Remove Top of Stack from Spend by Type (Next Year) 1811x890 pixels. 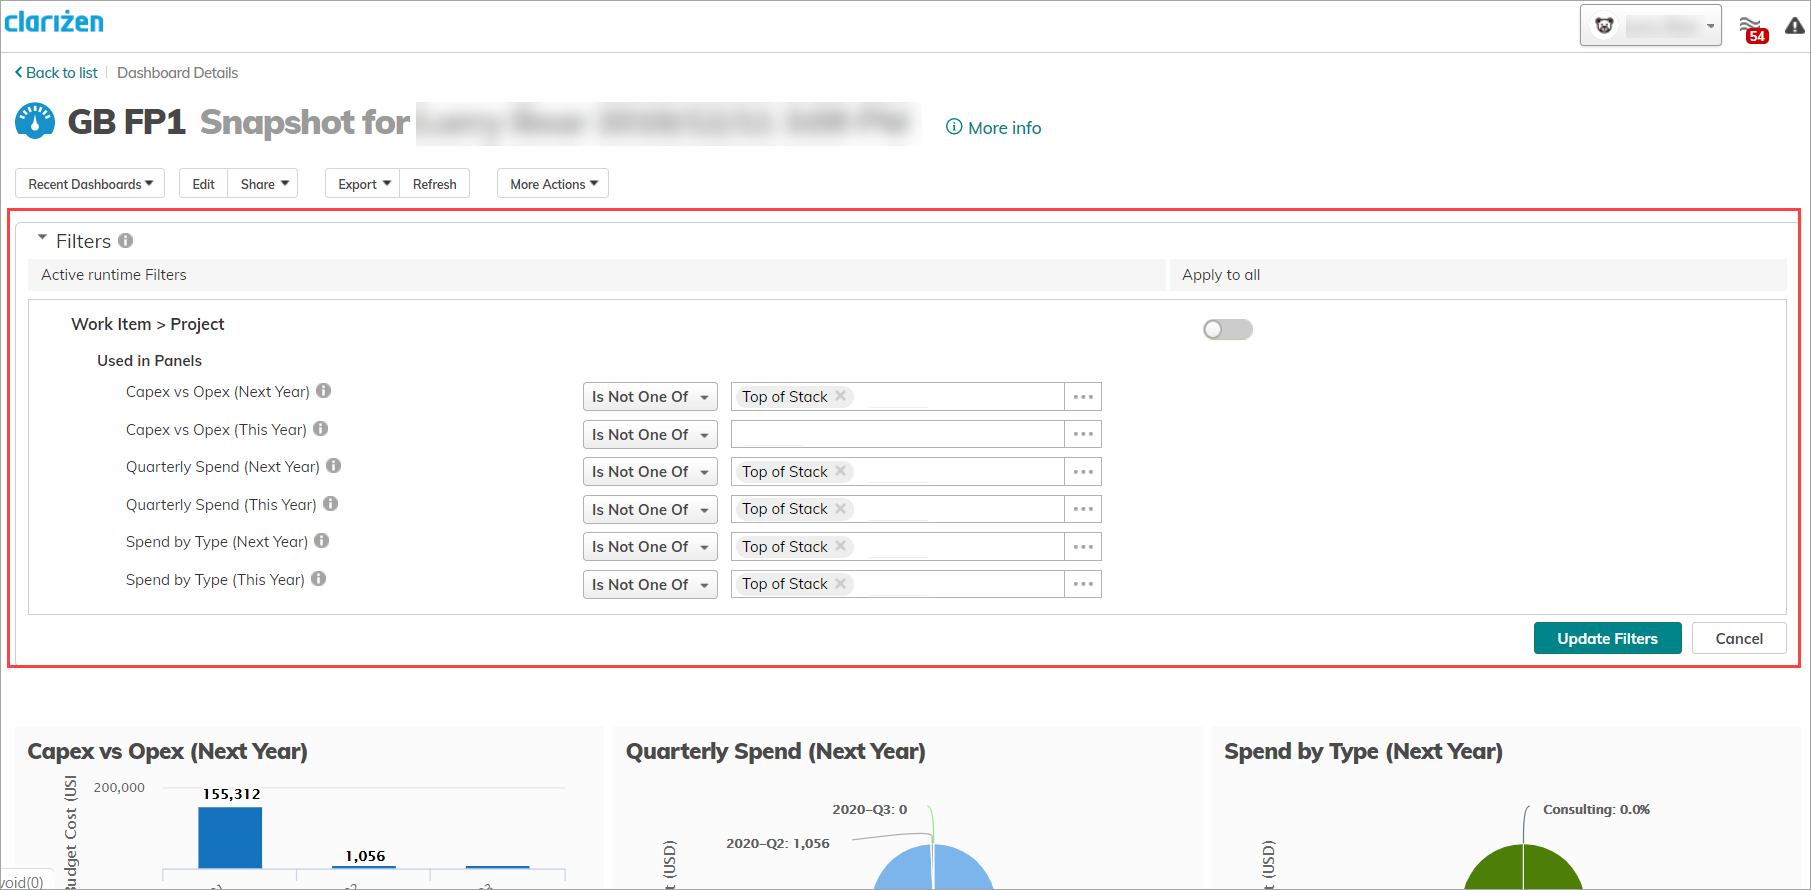(x=841, y=546)
